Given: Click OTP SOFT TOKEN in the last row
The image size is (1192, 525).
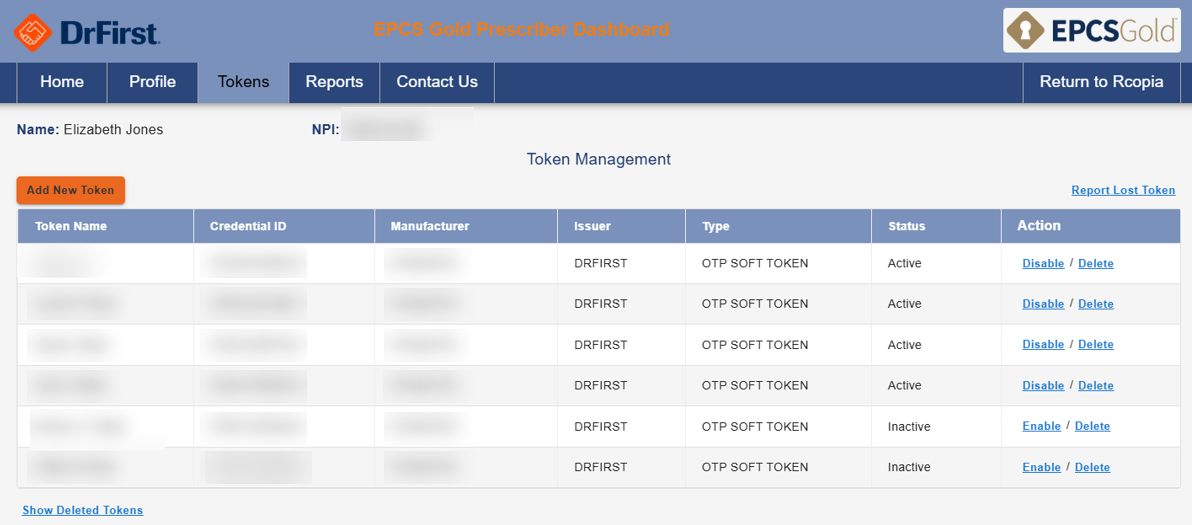Looking at the screenshot, I should click(755, 467).
